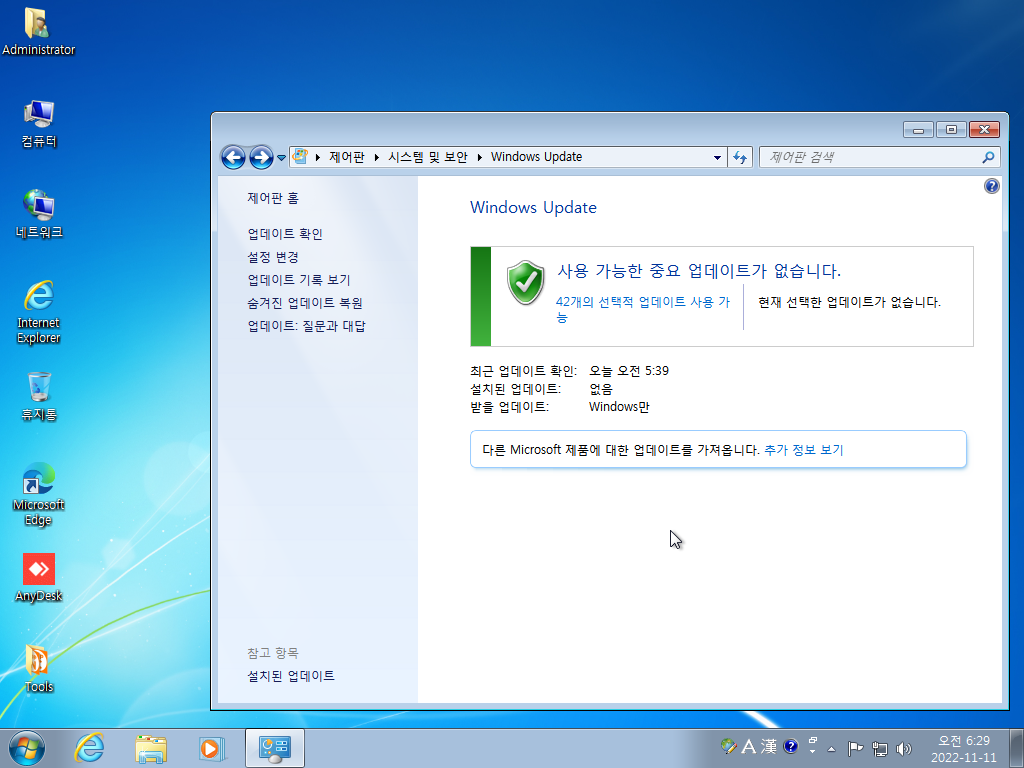Select Internet Explorer desktop icon

tap(39, 312)
